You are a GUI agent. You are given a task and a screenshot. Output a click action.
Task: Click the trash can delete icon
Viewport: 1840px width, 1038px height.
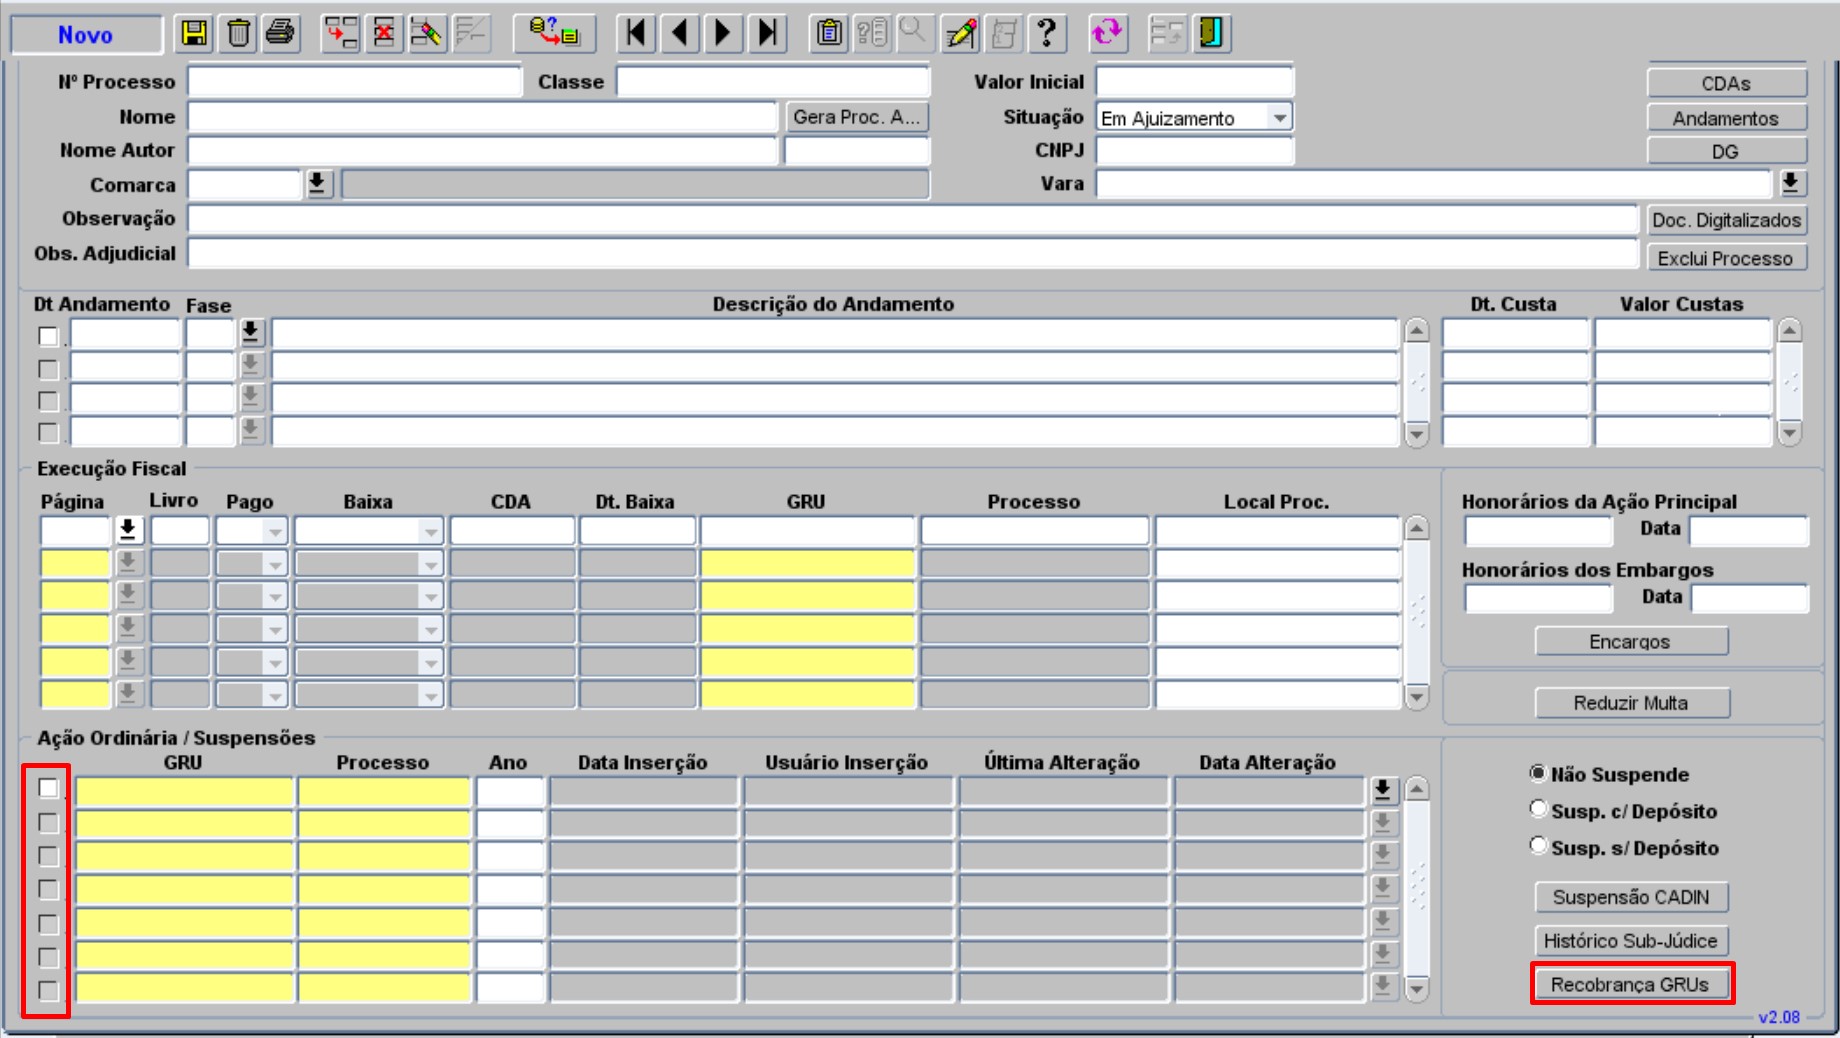[x=238, y=33]
